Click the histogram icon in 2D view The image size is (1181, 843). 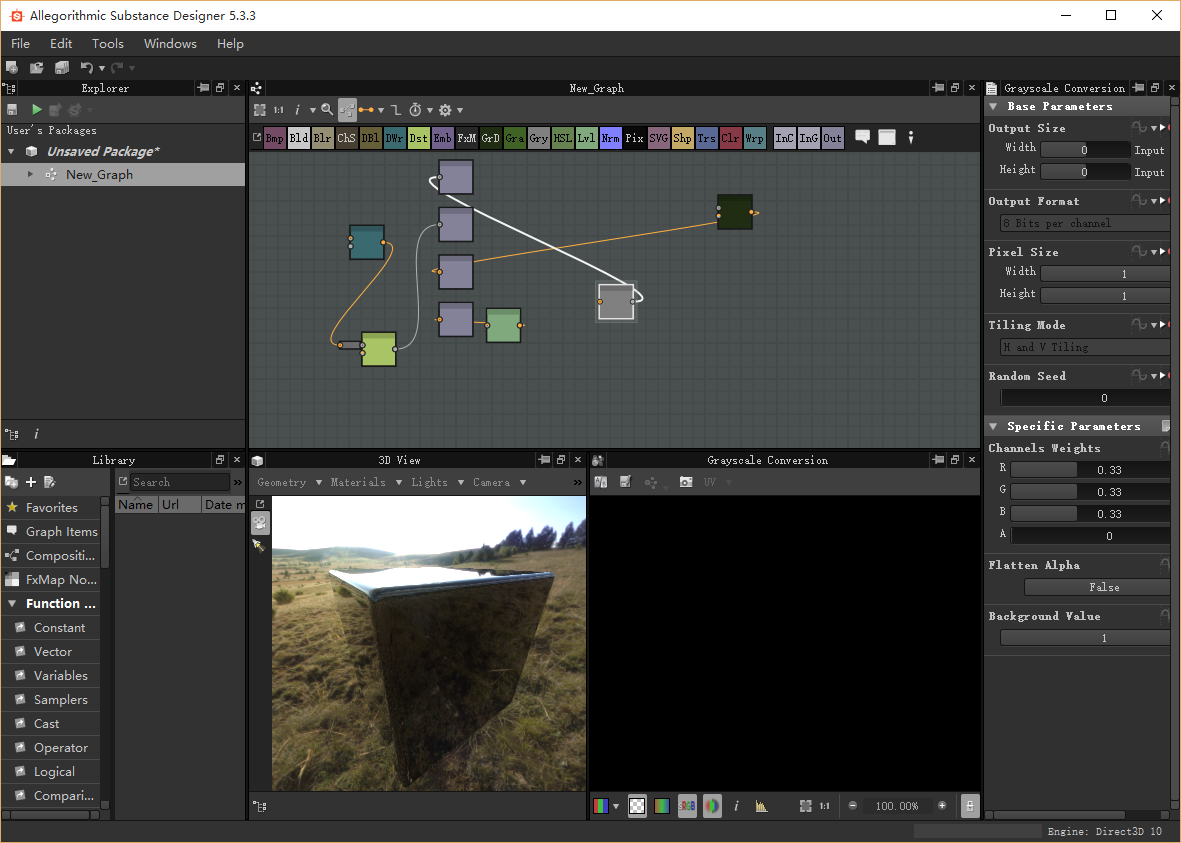click(x=761, y=806)
